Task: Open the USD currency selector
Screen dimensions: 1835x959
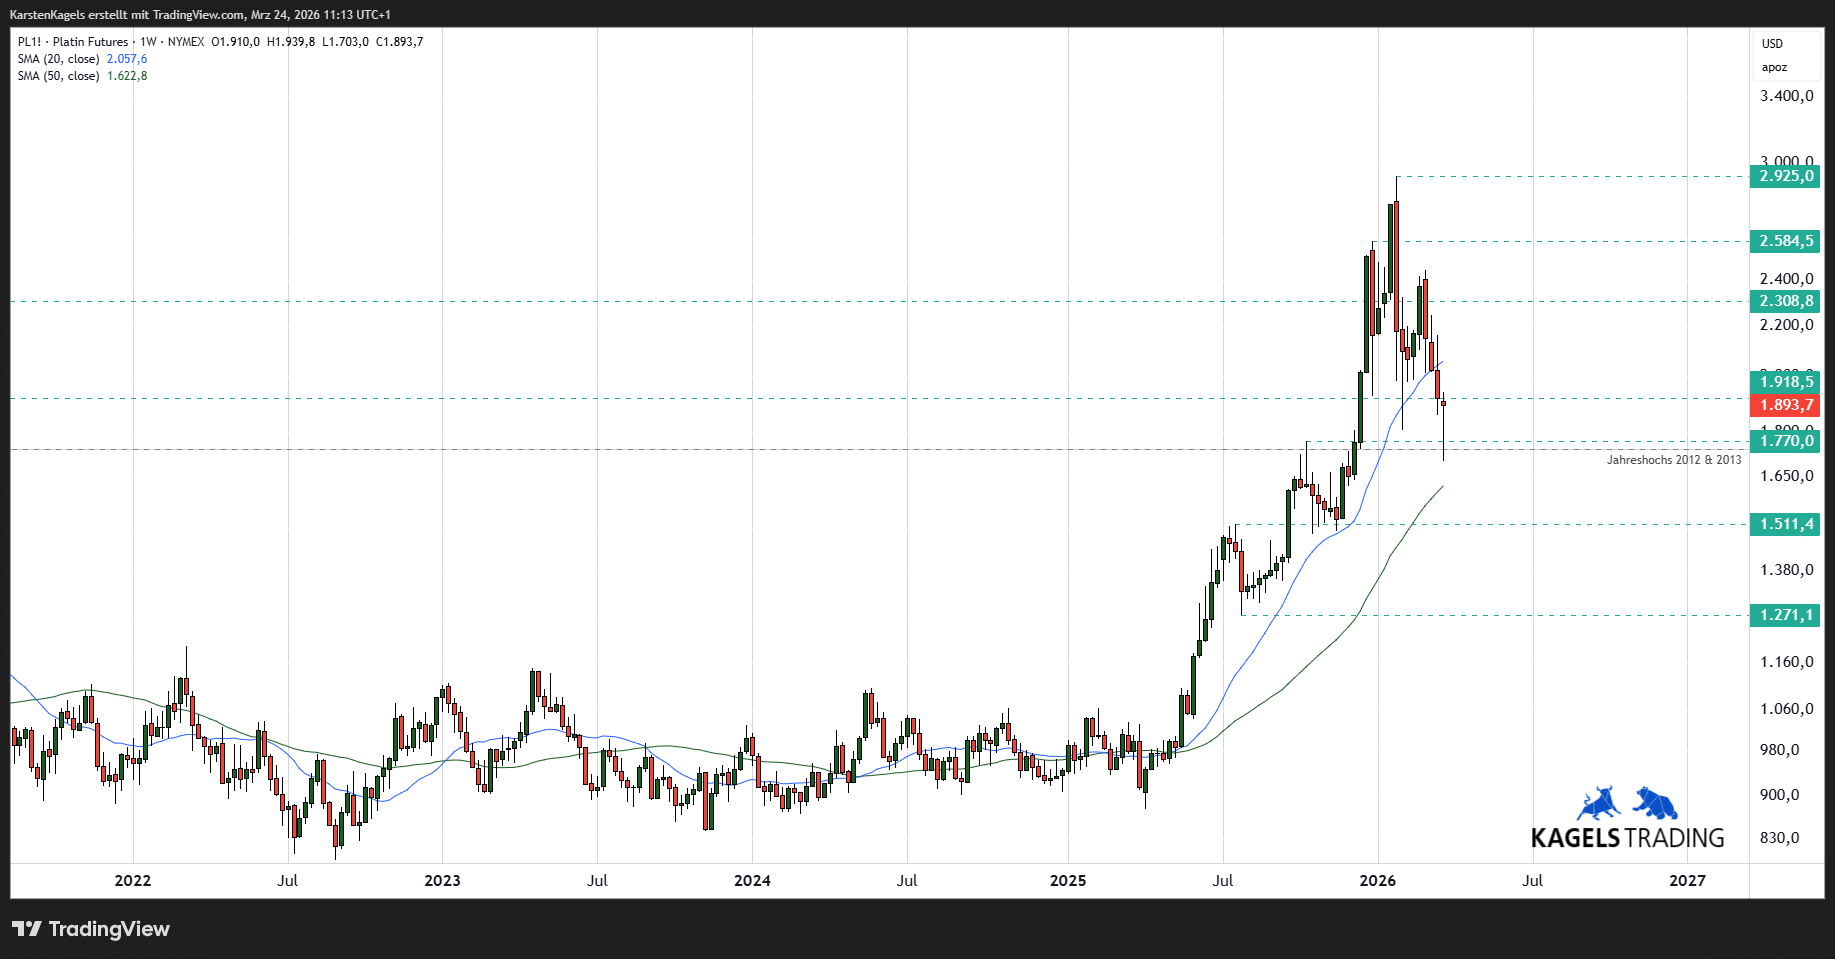Action: pos(1772,44)
